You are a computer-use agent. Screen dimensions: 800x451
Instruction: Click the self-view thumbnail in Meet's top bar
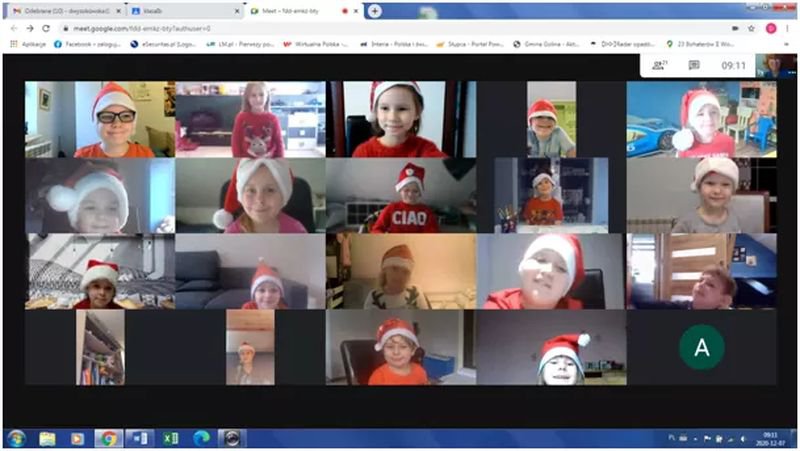pyautogui.click(x=776, y=66)
